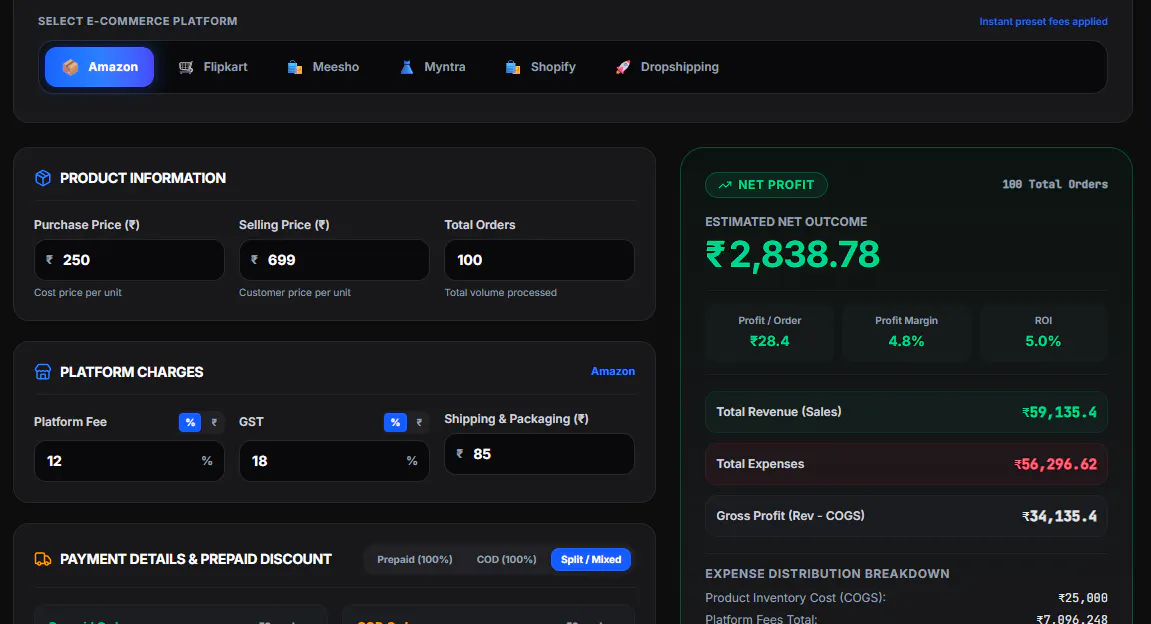Viewport: 1151px width, 624px height.
Task: Click the Profit Margin card
Action: (907, 332)
